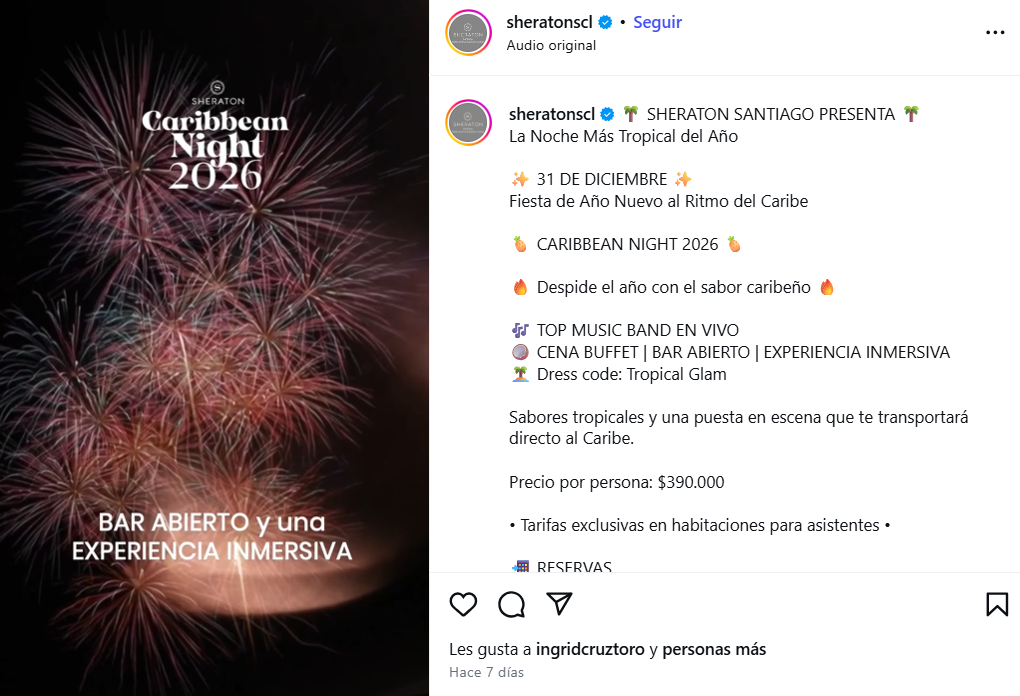Like the post with the heart icon
The height and width of the screenshot is (696, 1020).
[x=463, y=604]
